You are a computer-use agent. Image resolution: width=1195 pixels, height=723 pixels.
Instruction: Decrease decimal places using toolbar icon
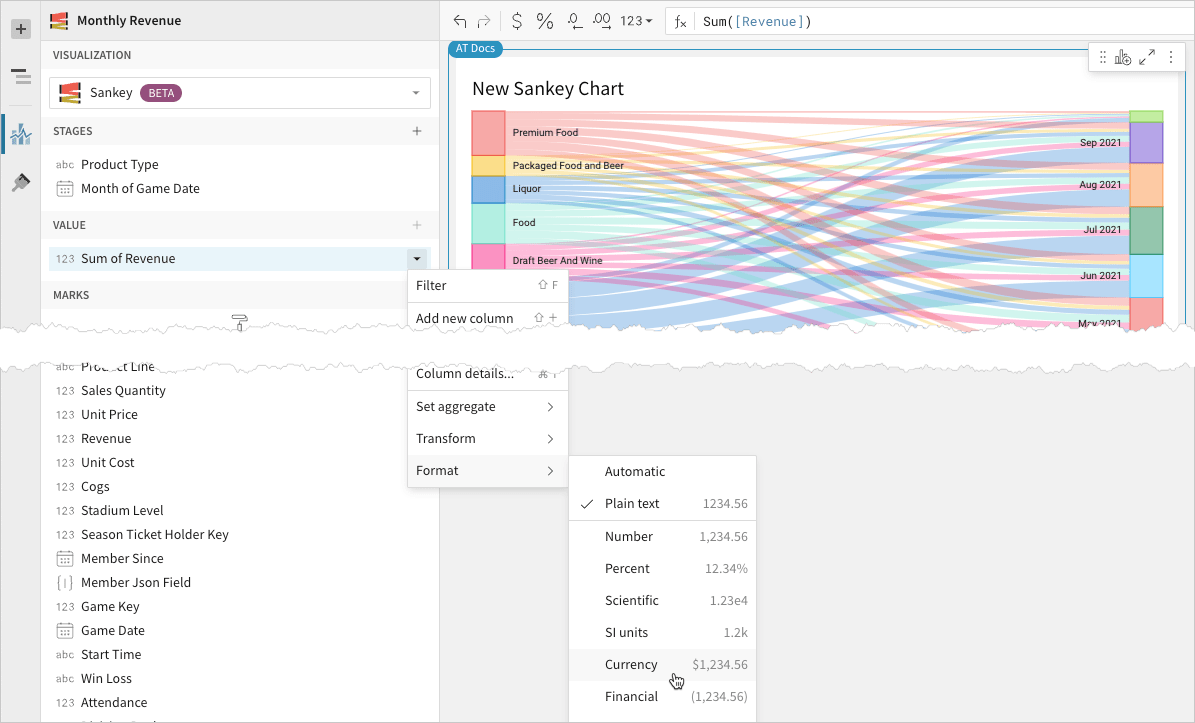tap(574, 20)
